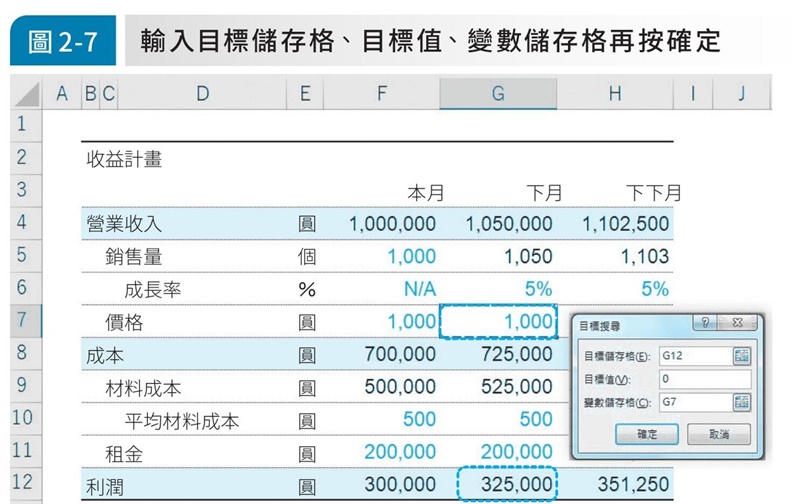
Task: Click the N/A growth rate cell
Action: tap(420, 289)
